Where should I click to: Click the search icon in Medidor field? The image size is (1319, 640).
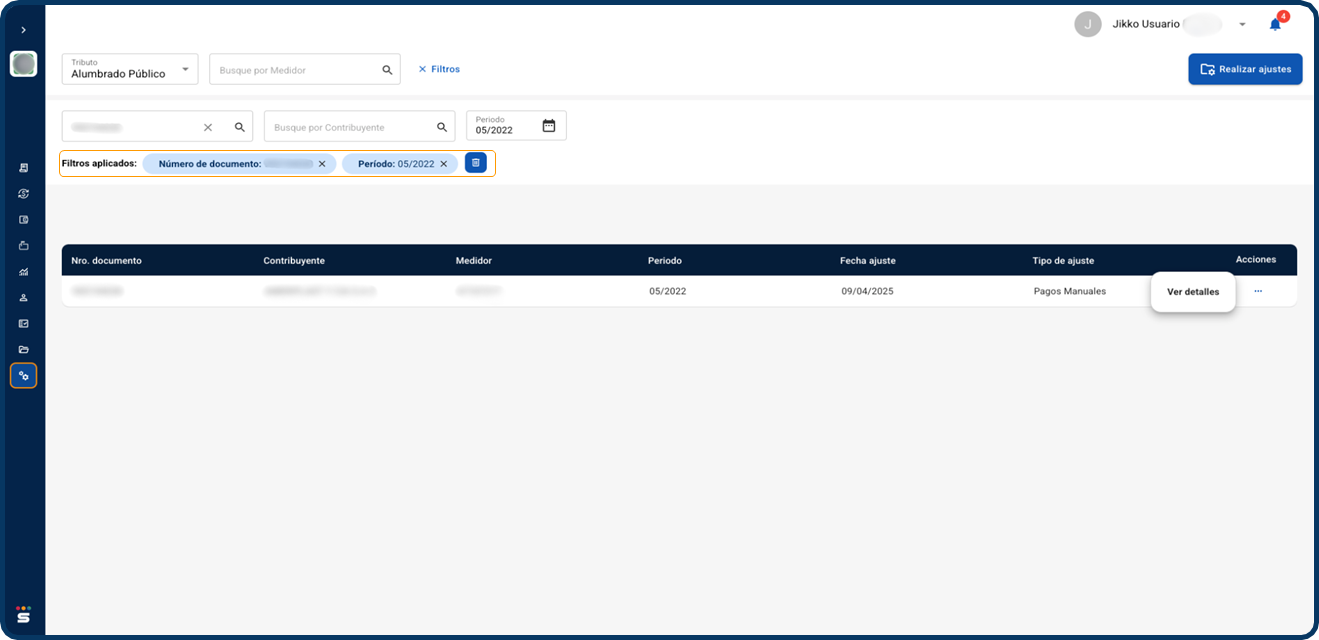[x=387, y=70]
